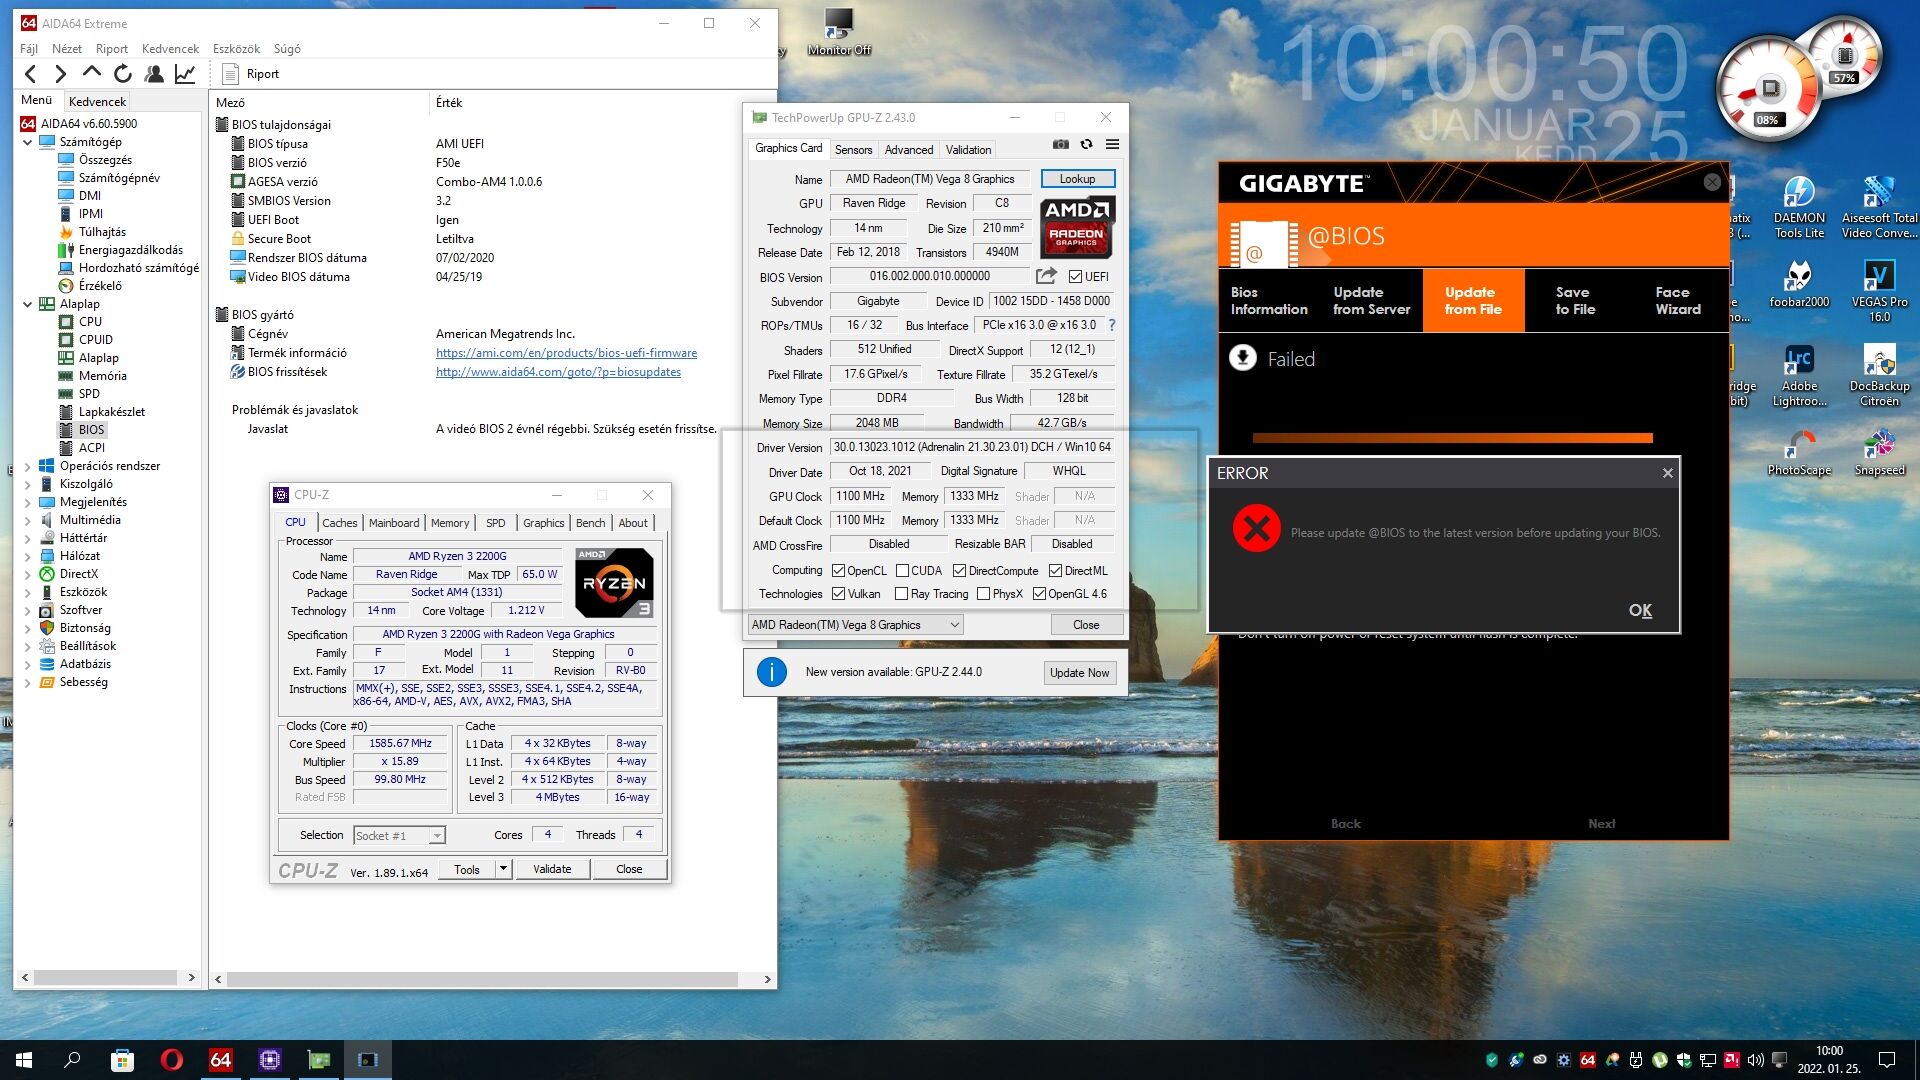Open Microsoft Store from taskbar
1920x1080 pixels.
tap(122, 1060)
